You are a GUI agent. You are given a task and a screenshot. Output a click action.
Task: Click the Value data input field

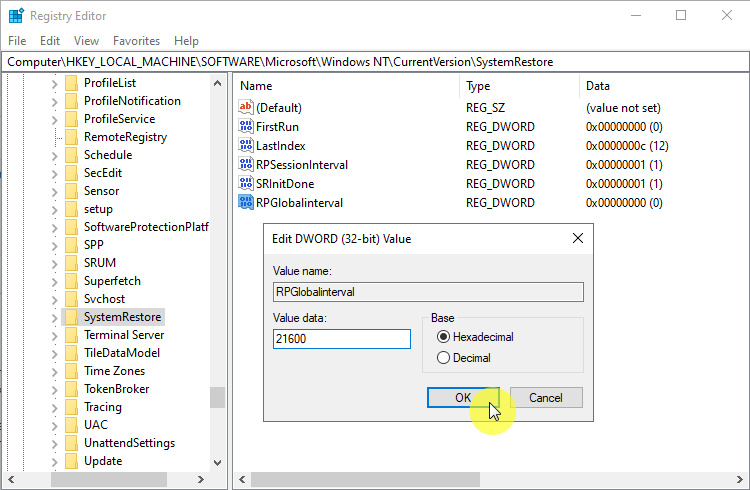[342, 339]
